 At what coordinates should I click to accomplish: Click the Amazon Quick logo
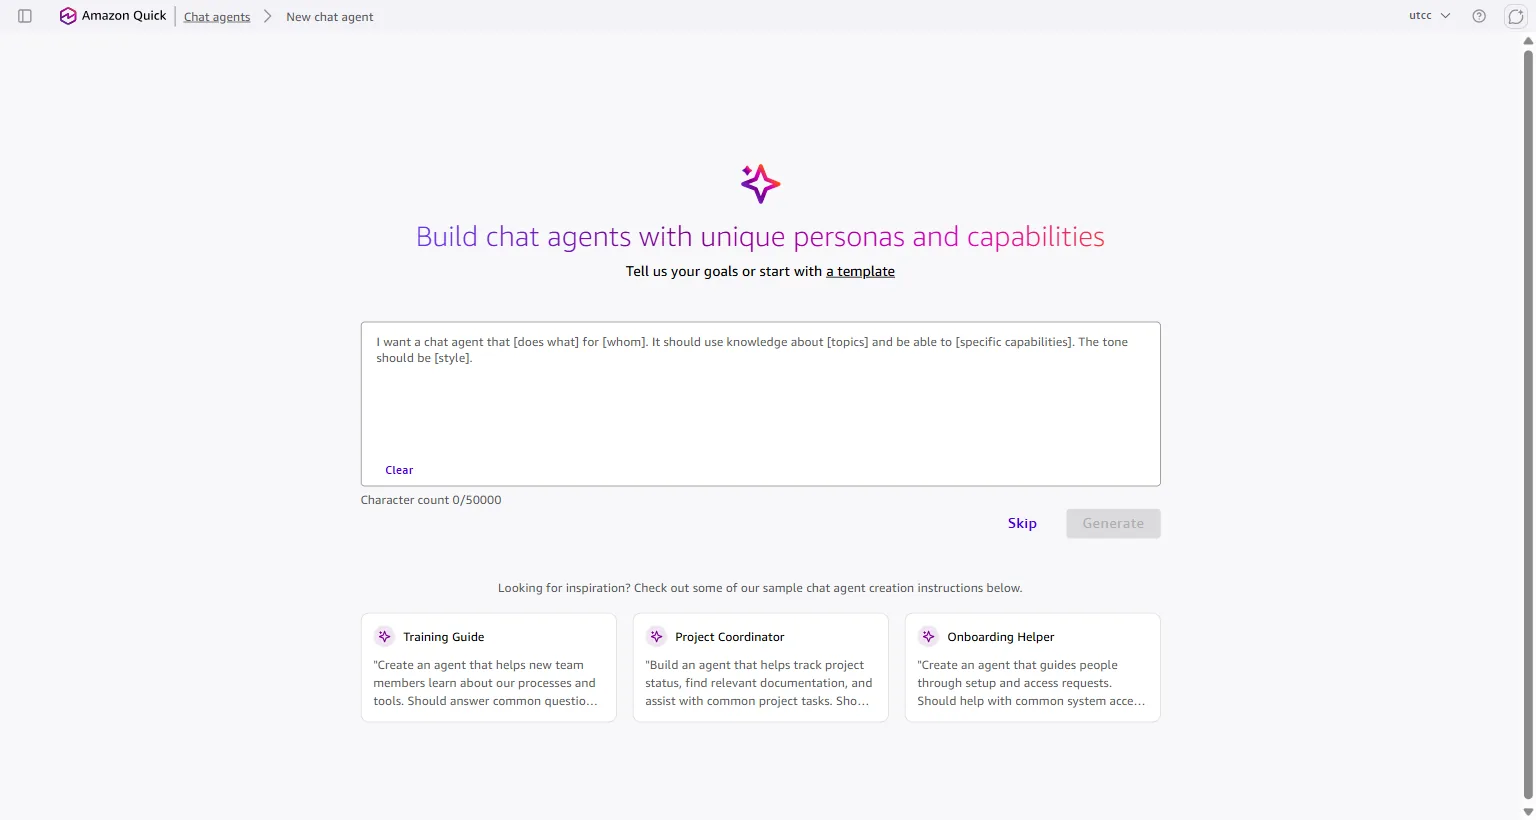[x=113, y=16]
